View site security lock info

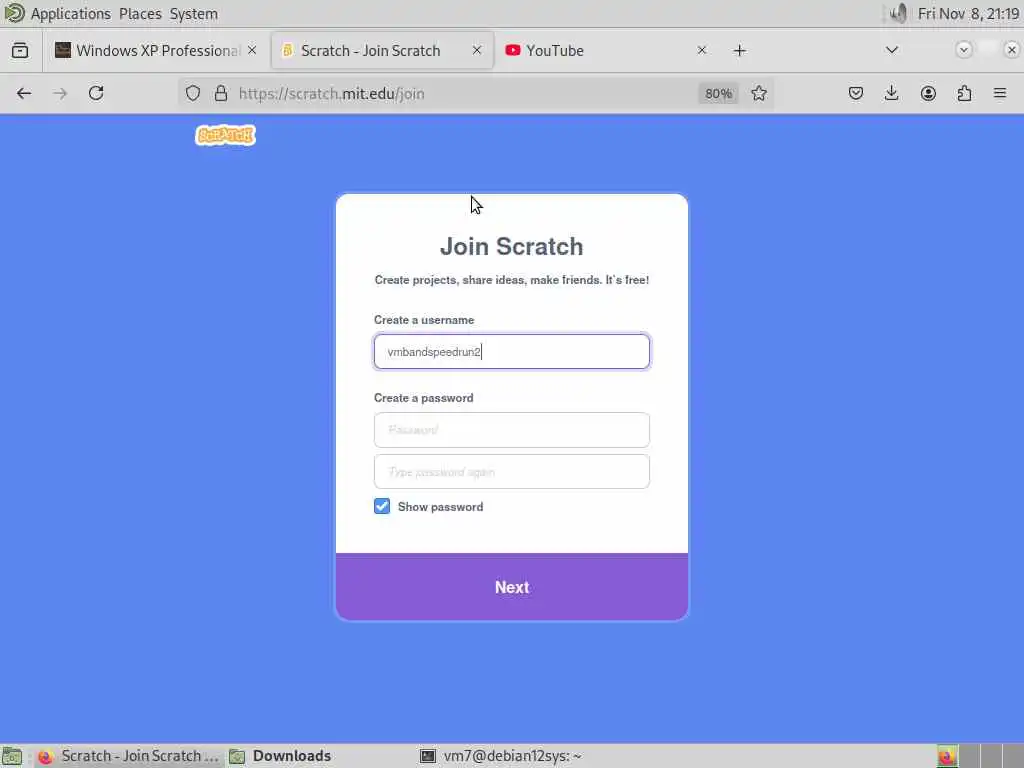pos(221,93)
